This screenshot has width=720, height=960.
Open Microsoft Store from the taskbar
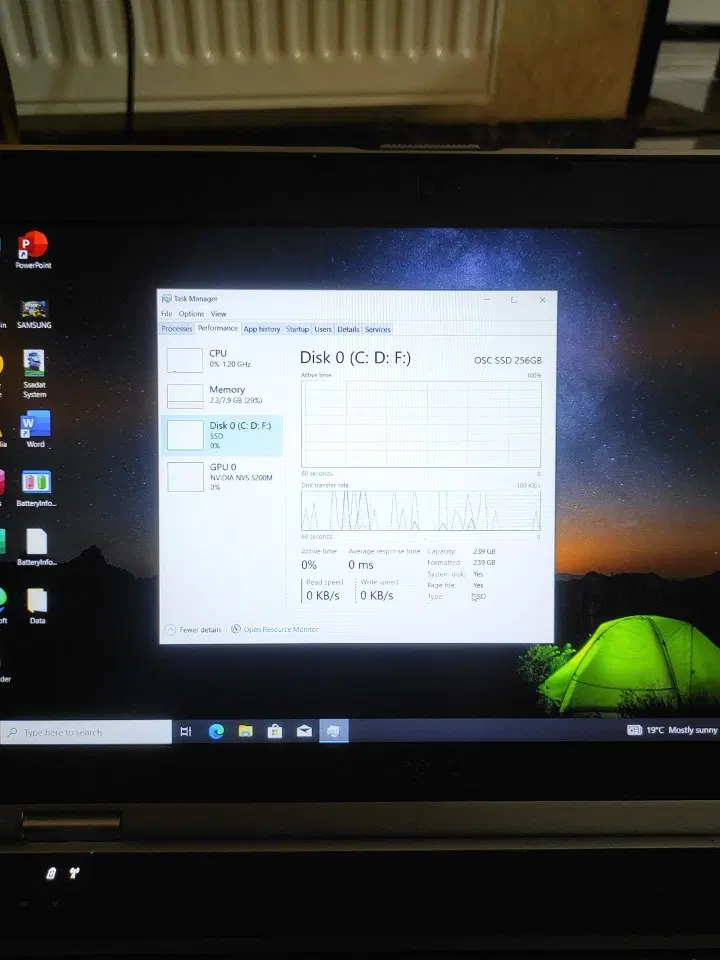point(275,731)
